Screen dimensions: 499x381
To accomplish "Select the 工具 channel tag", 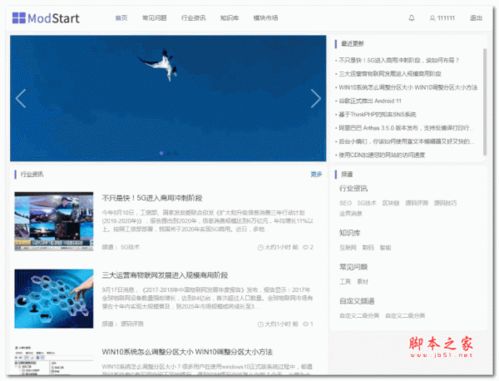I will pos(345,281).
